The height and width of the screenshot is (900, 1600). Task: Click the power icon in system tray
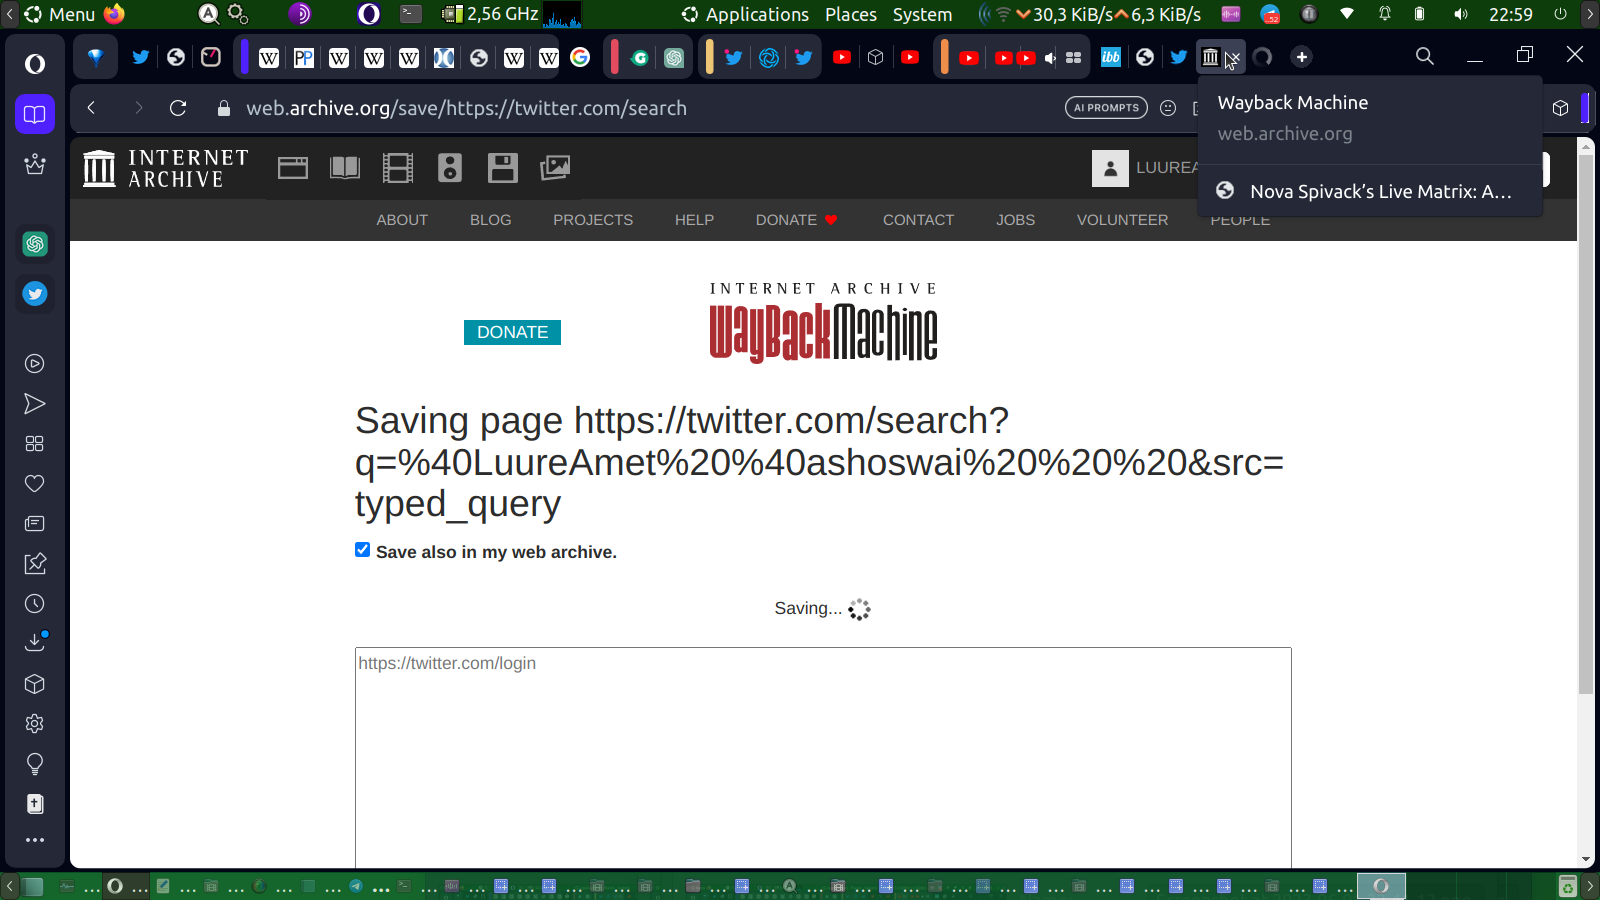click(1560, 14)
